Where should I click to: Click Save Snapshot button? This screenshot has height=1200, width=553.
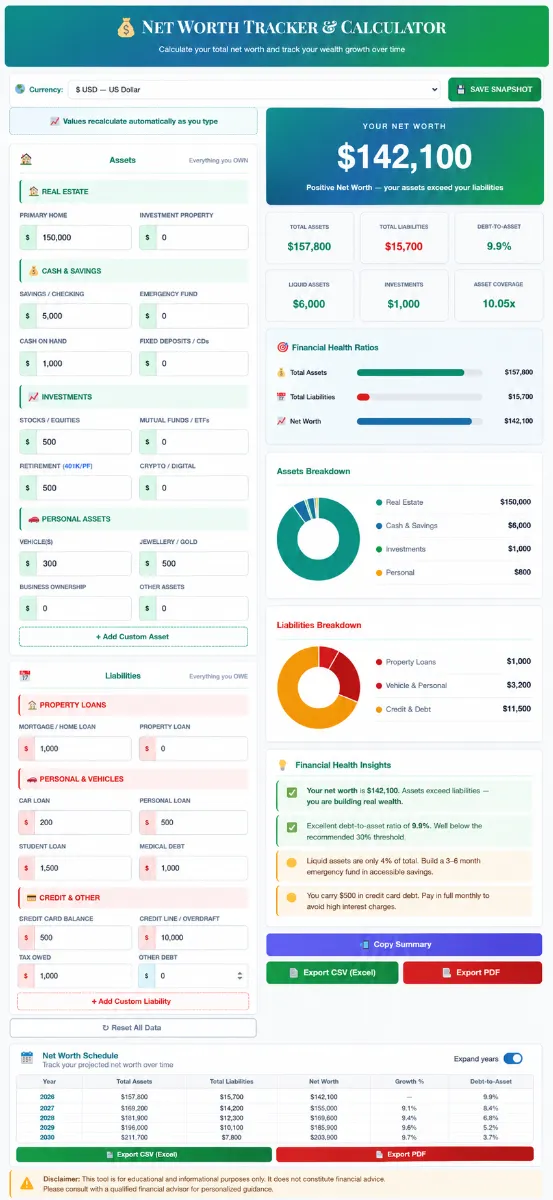click(x=494, y=89)
